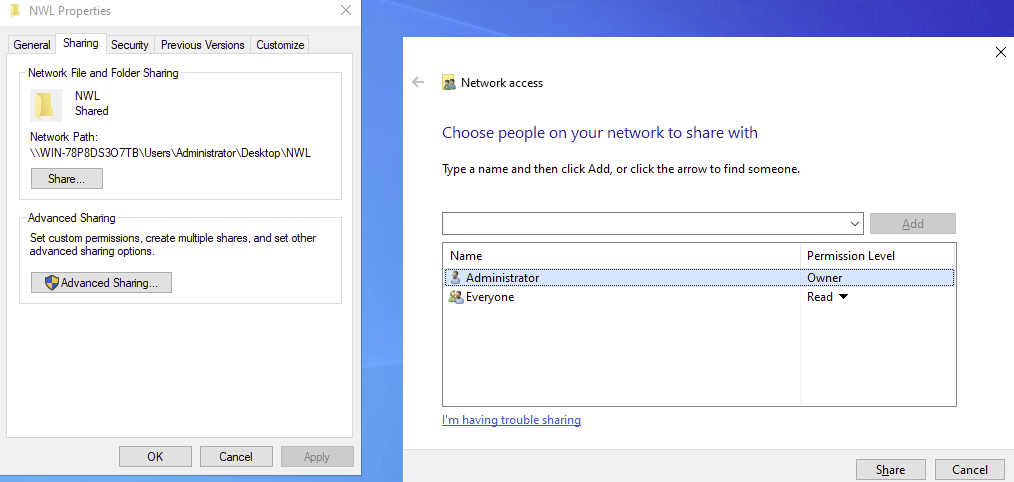Switch to the General tab

click(x=32, y=45)
